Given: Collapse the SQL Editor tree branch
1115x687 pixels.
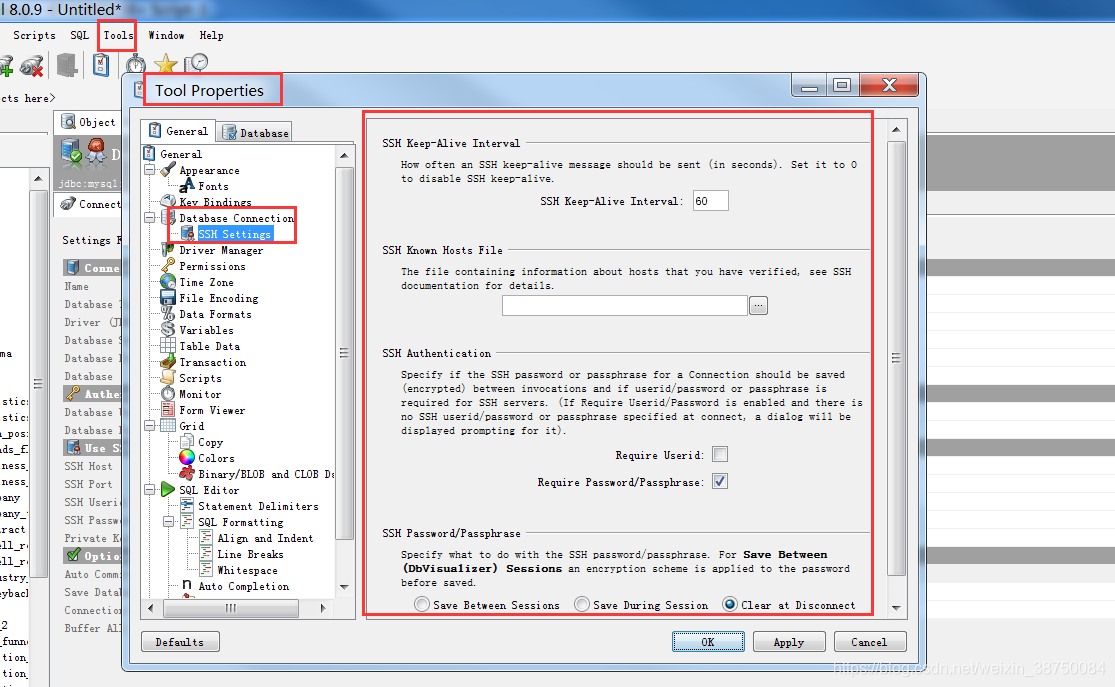Looking at the screenshot, I should tap(150, 490).
